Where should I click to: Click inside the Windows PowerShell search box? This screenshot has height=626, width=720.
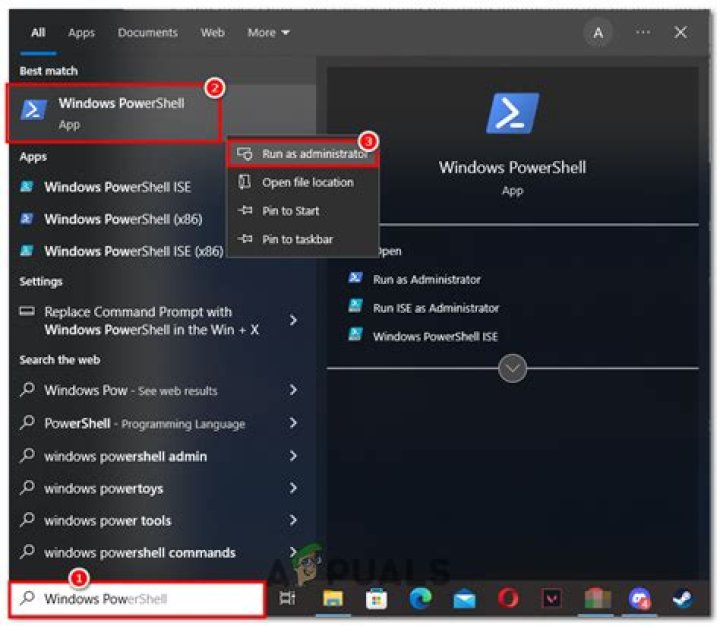pos(137,598)
